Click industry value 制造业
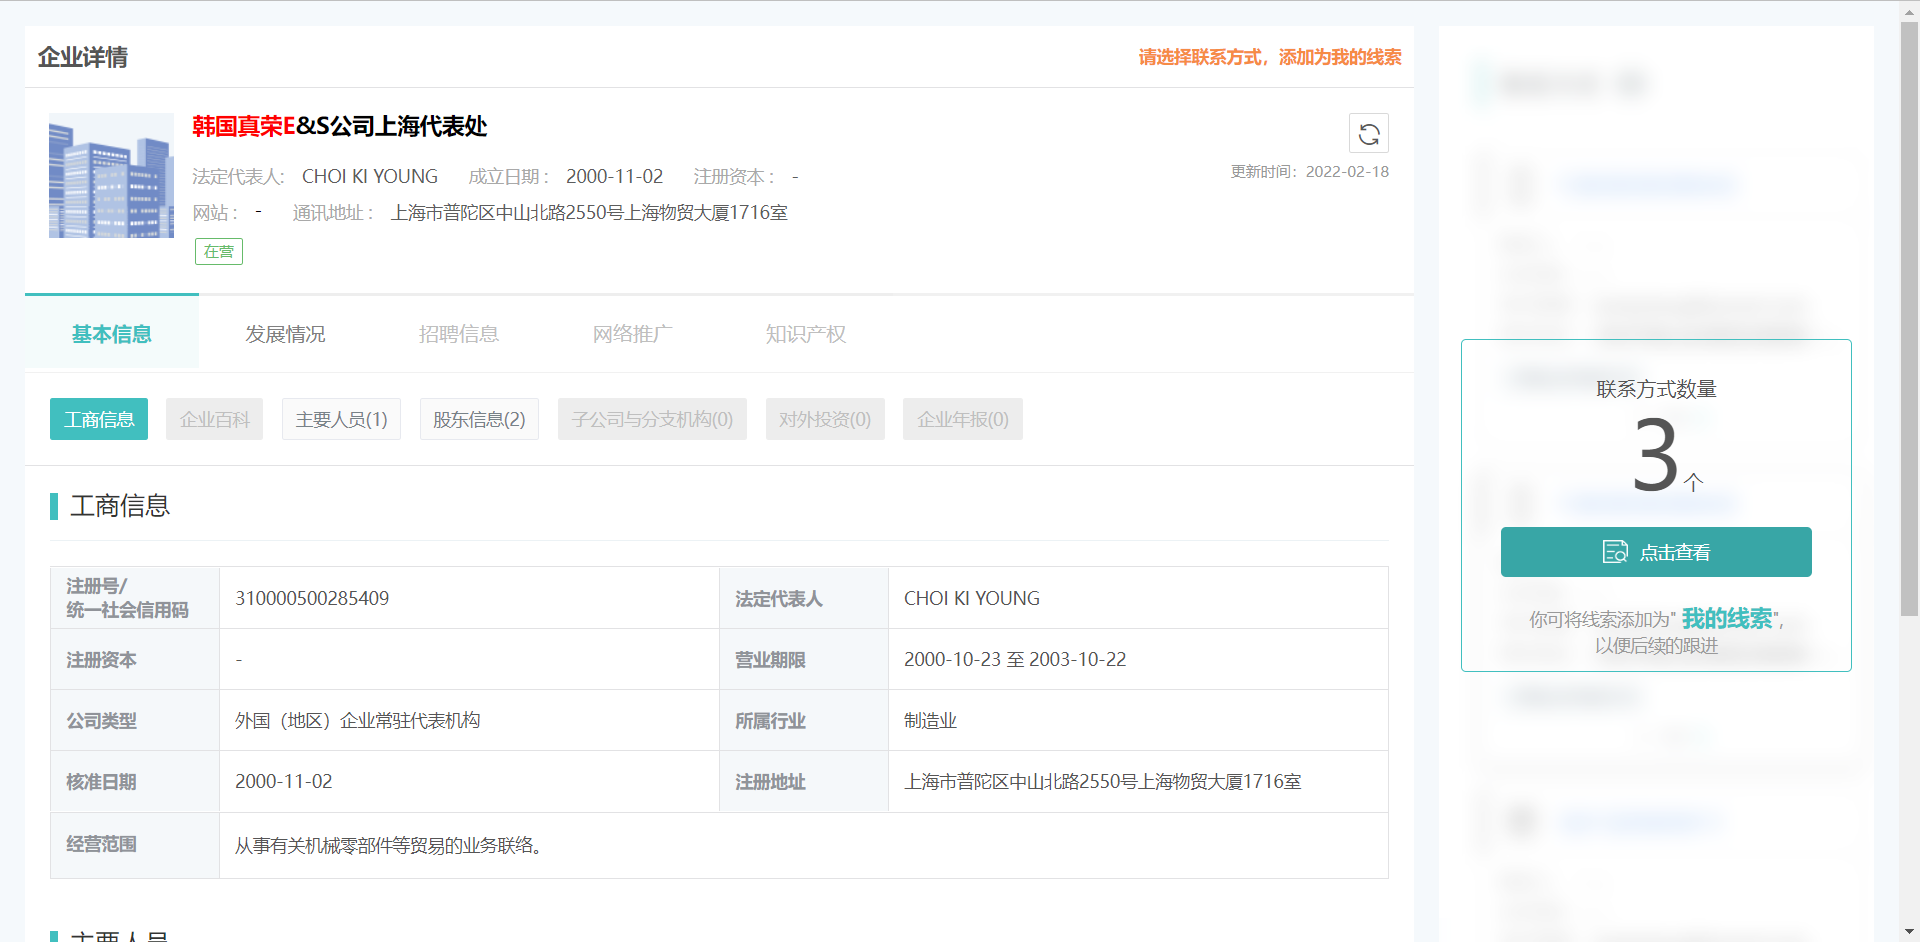Image resolution: width=1920 pixels, height=942 pixels. point(930,720)
